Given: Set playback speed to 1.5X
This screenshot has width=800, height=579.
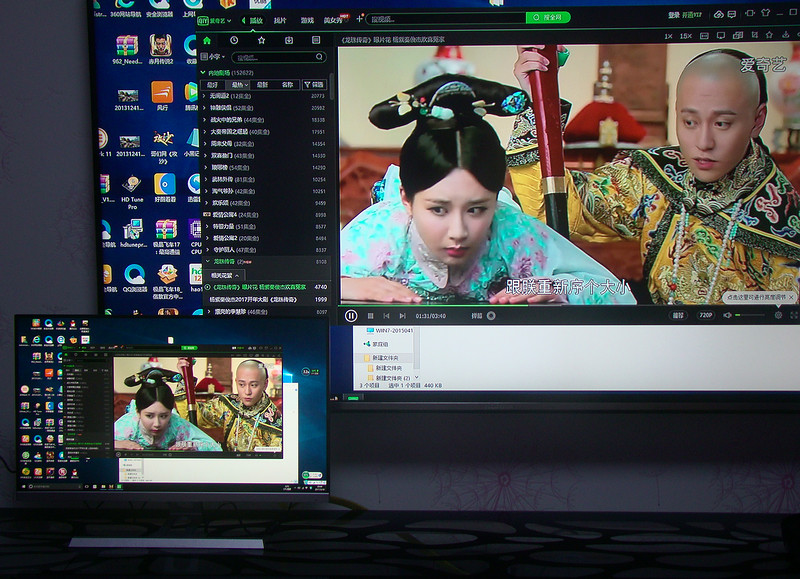Looking at the screenshot, I should click(686, 36).
